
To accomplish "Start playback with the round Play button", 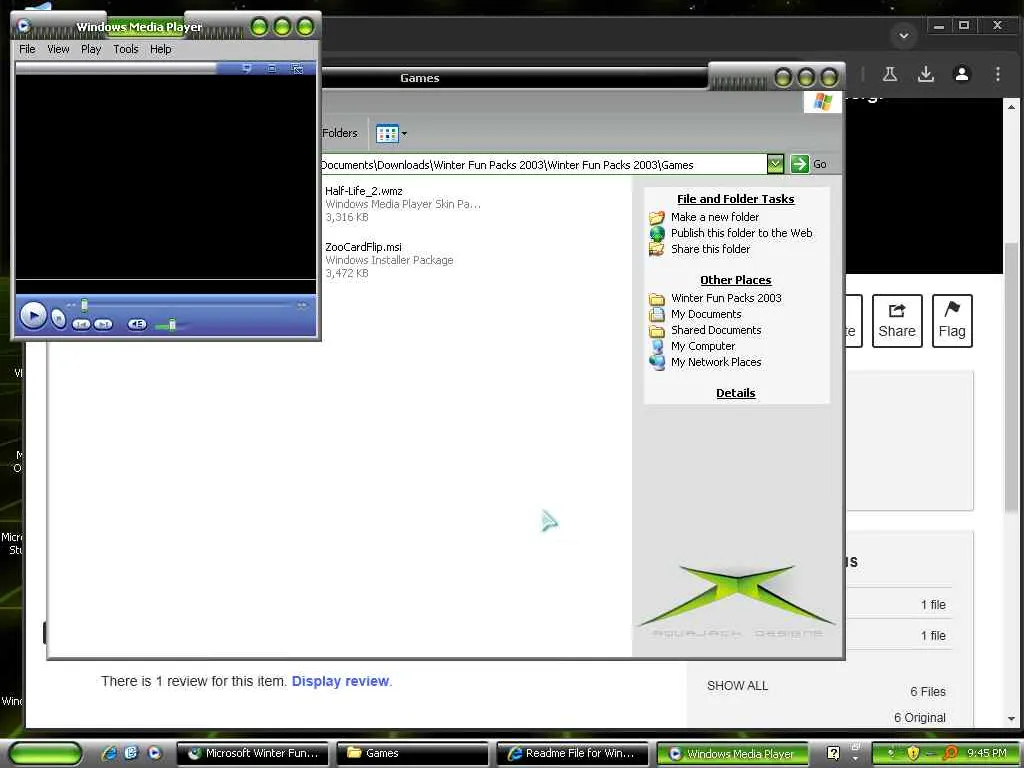I will click(x=33, y=317).
